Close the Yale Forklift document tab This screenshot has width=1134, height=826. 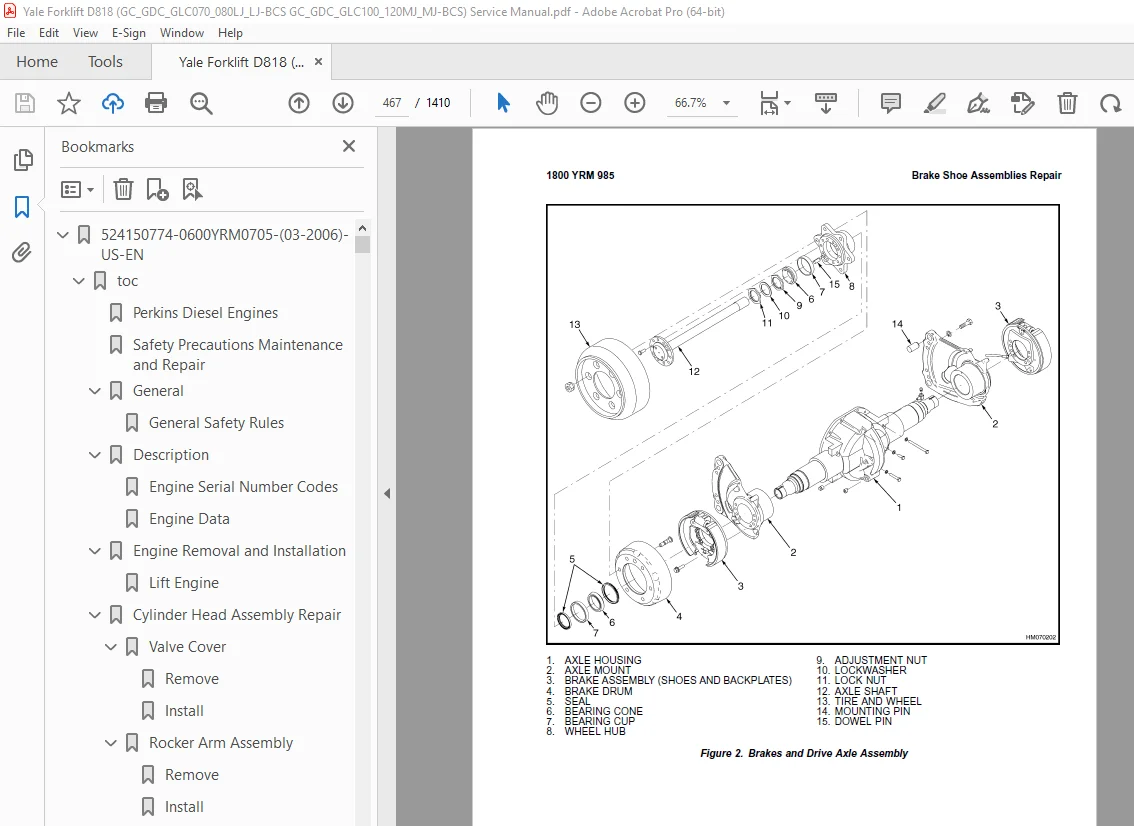pyautogui.click(x=318, y=62)
